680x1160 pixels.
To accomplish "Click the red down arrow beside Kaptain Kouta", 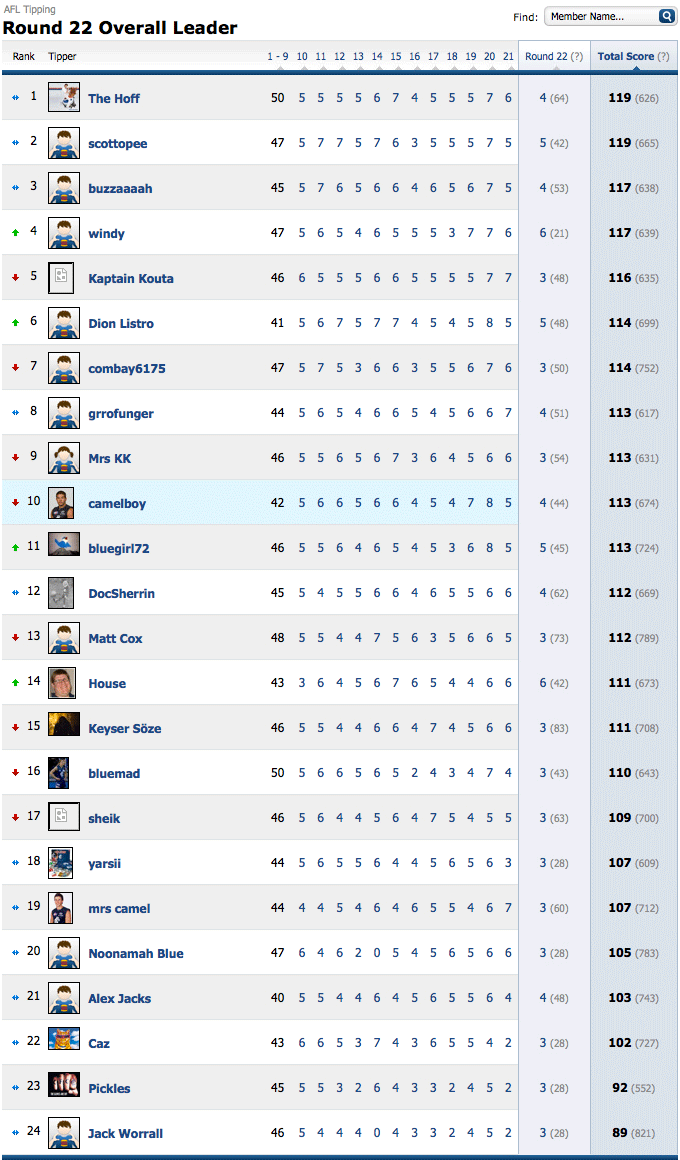I will (x=16, y=278).
